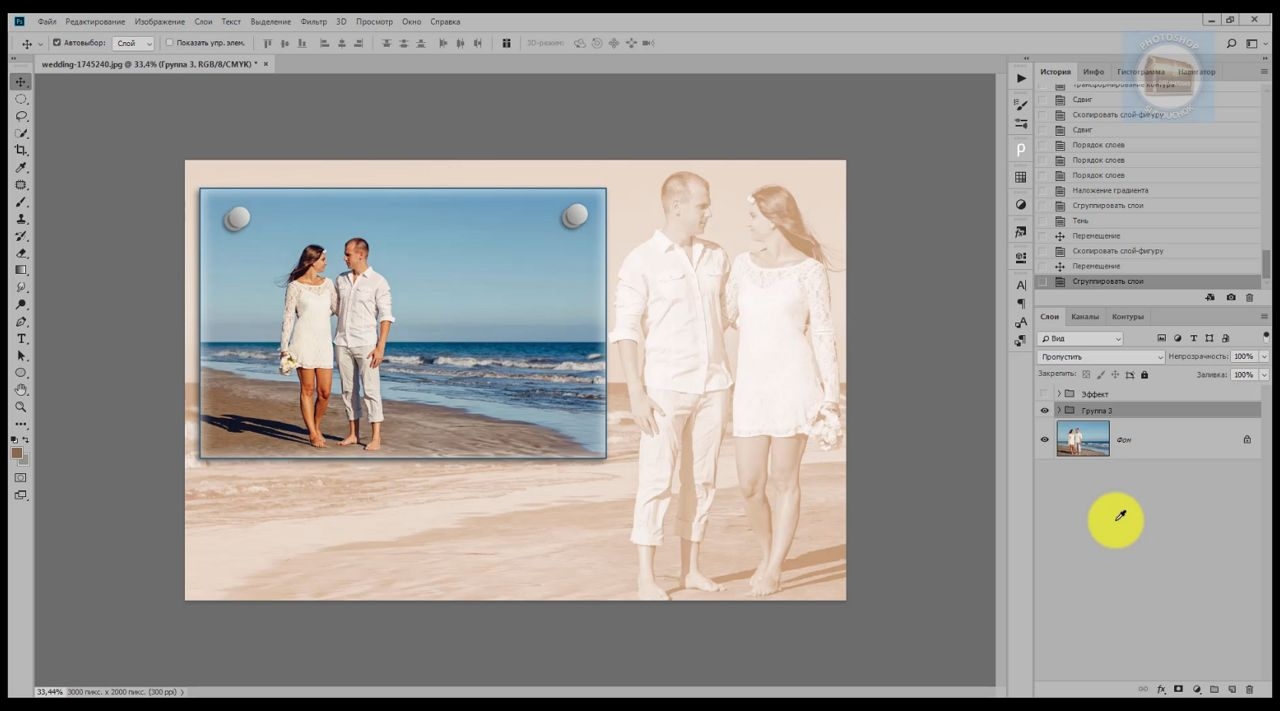1280x711 pixels.
Task: Select the Clone Stamp tool
Action: point(21,219)
